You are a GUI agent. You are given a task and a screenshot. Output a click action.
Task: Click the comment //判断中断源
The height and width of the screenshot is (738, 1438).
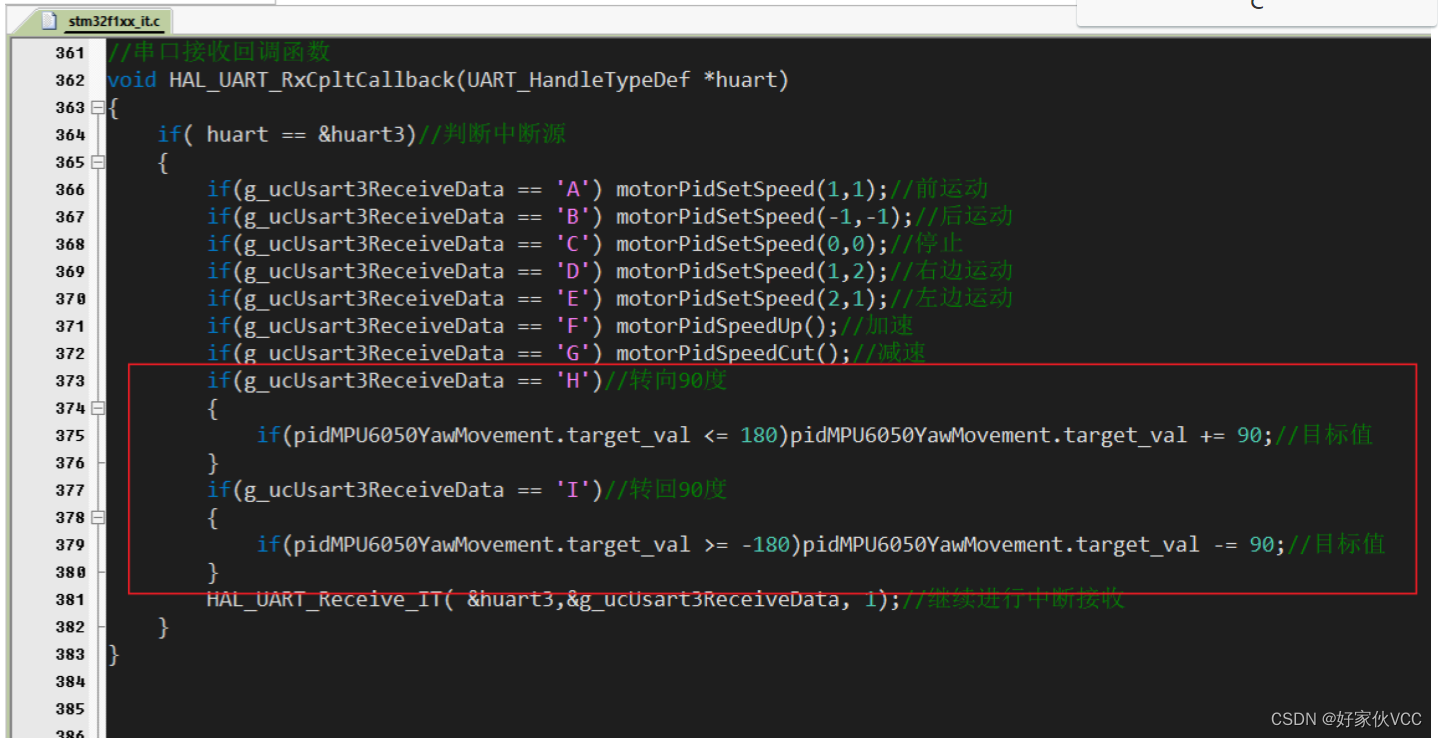(x=491, y=134)
